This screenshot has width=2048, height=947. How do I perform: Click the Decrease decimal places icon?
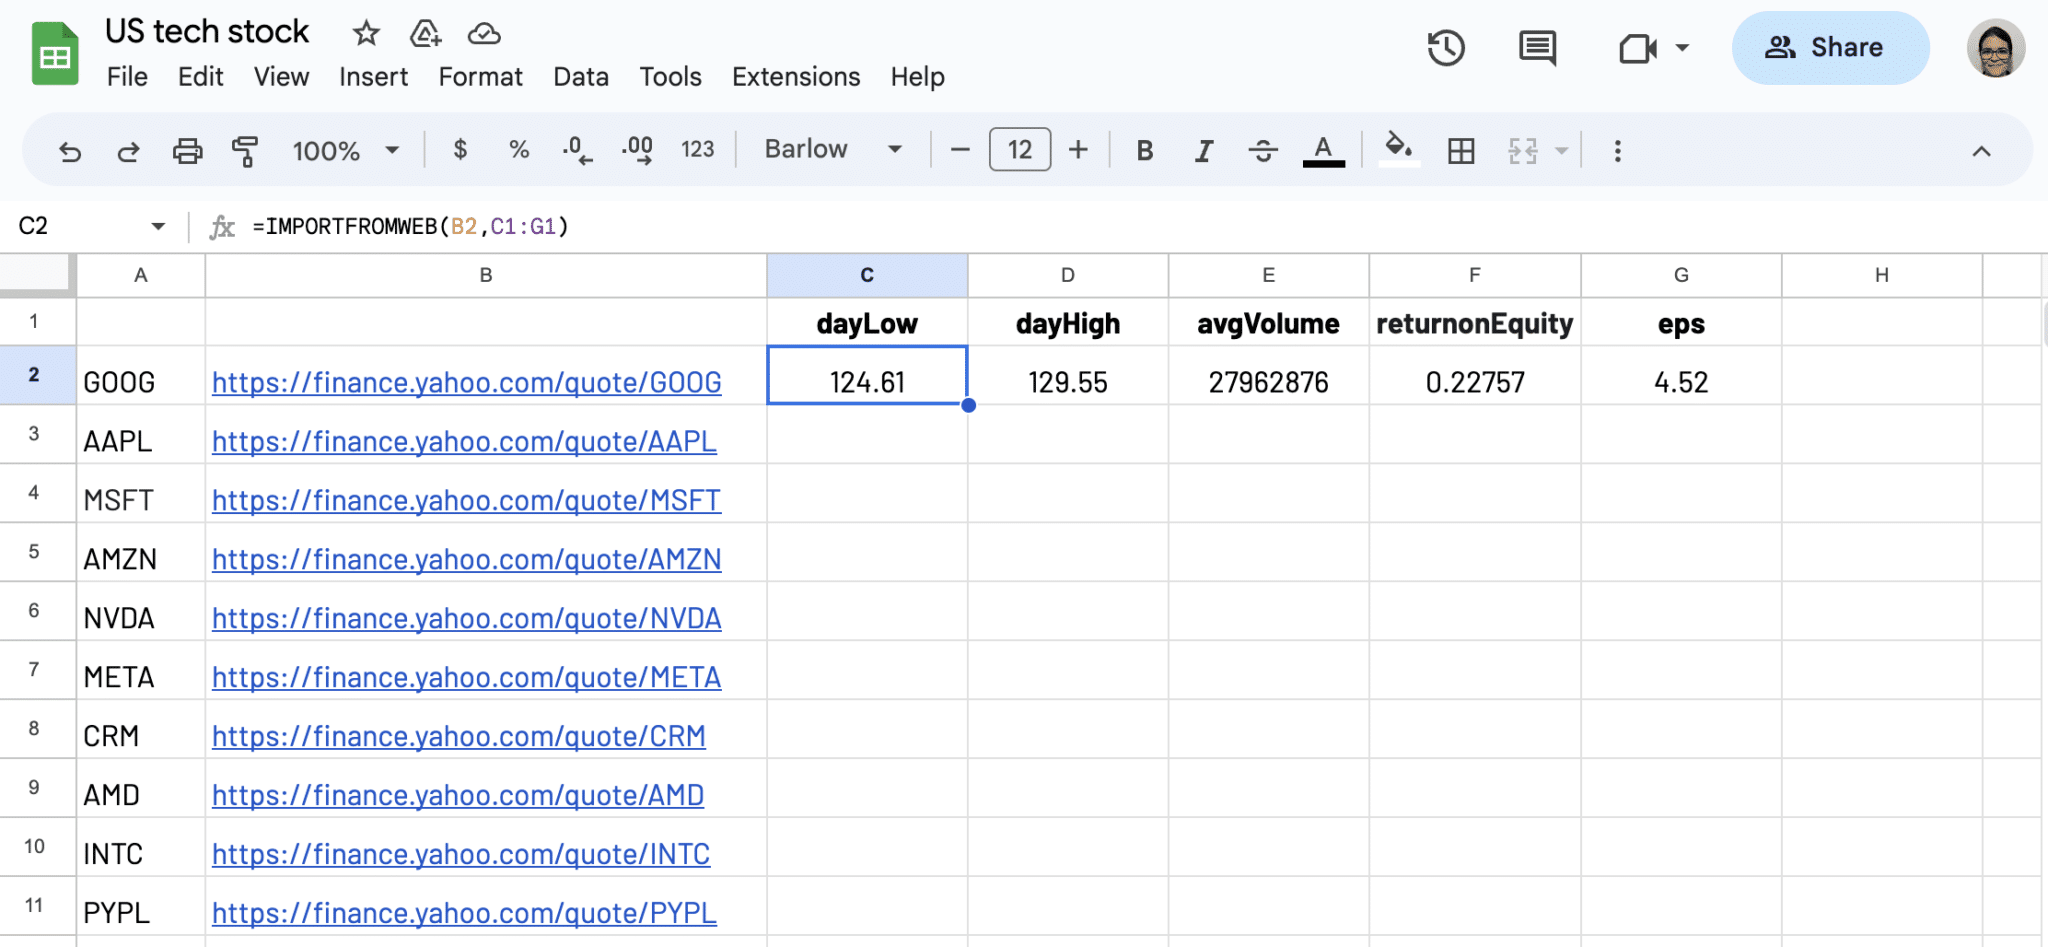pyautogui.click(x=576, y=150)
